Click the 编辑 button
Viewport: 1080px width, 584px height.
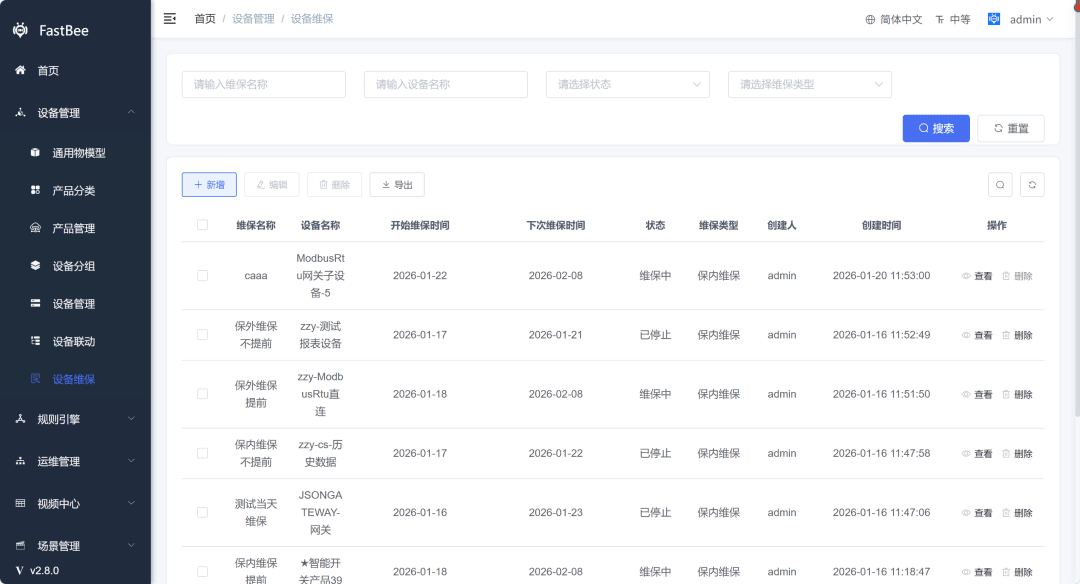pos(271,185)
